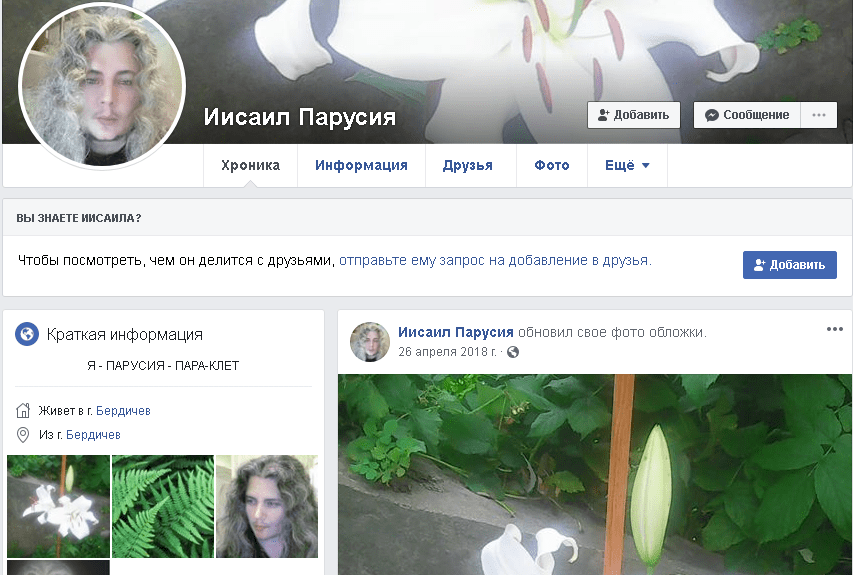Image resolution: width=853 pixels, height=575 pixels.
Task: Open the large round profile picture
Action: click(102, 85)
